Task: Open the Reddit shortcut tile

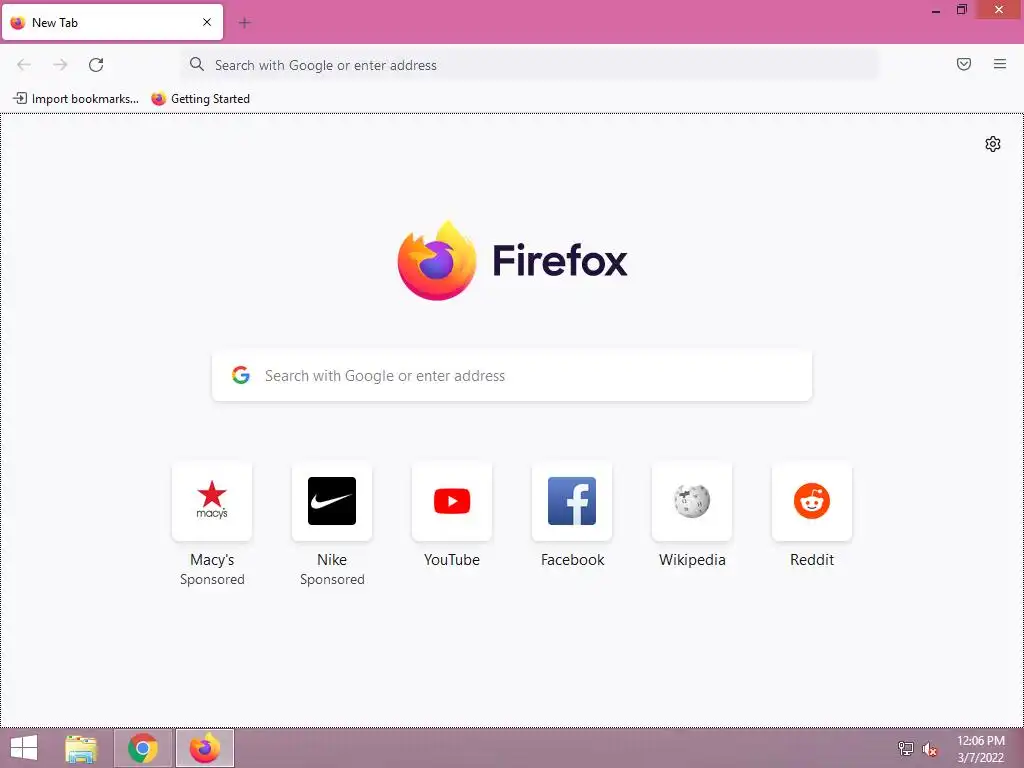Action: pos(812,501)
